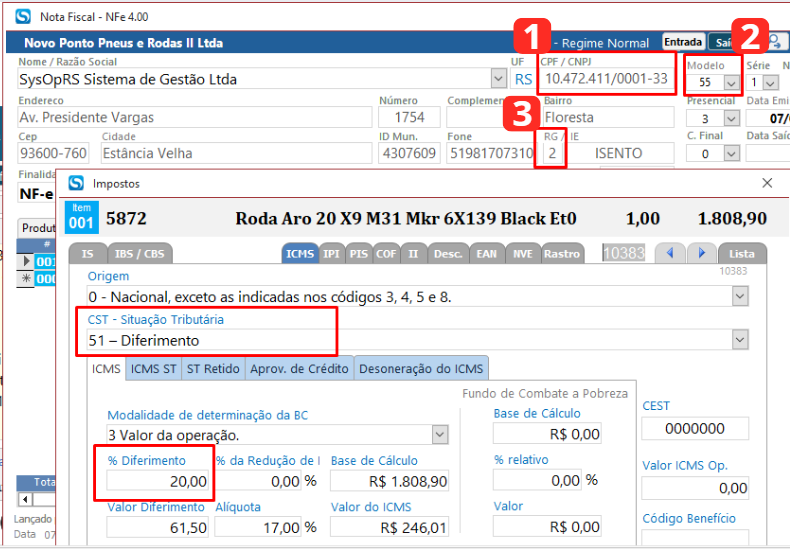Go to previous item with left arrow
The height and width of the screenshot is (549, 790).
pyautogui.click(x=669, y=254)
